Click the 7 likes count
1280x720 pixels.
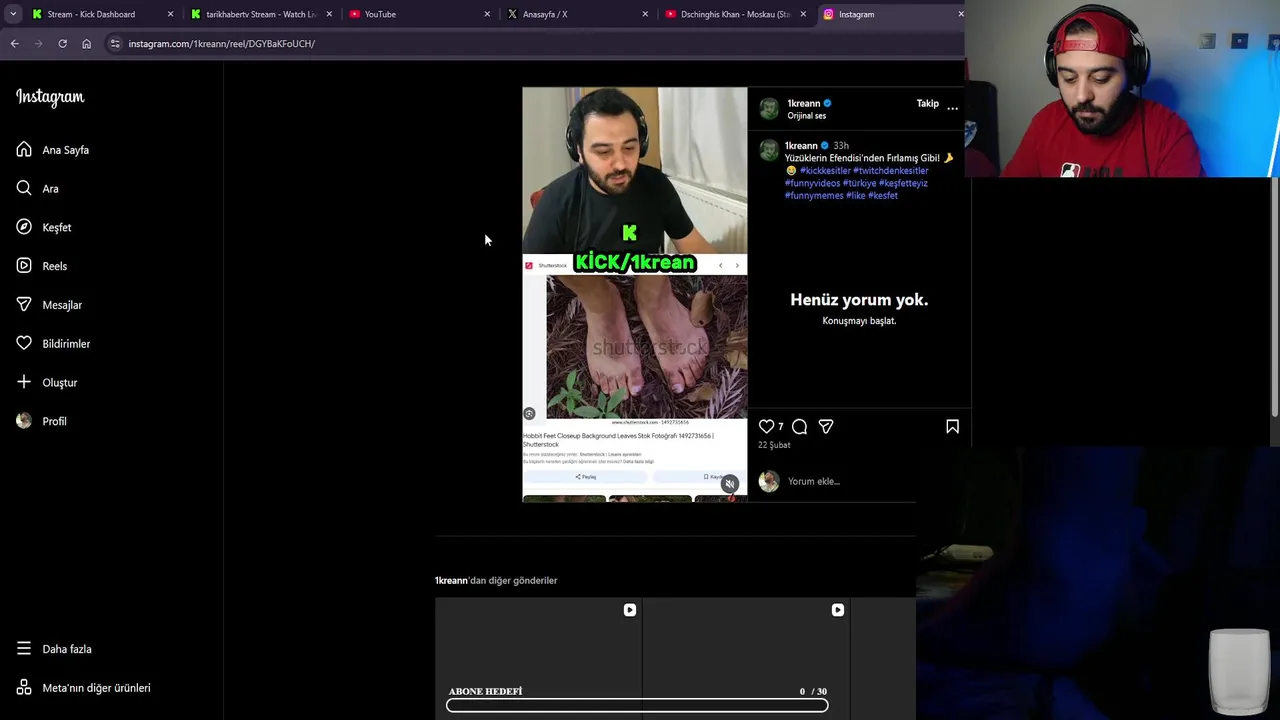click(x=780, y=427)
